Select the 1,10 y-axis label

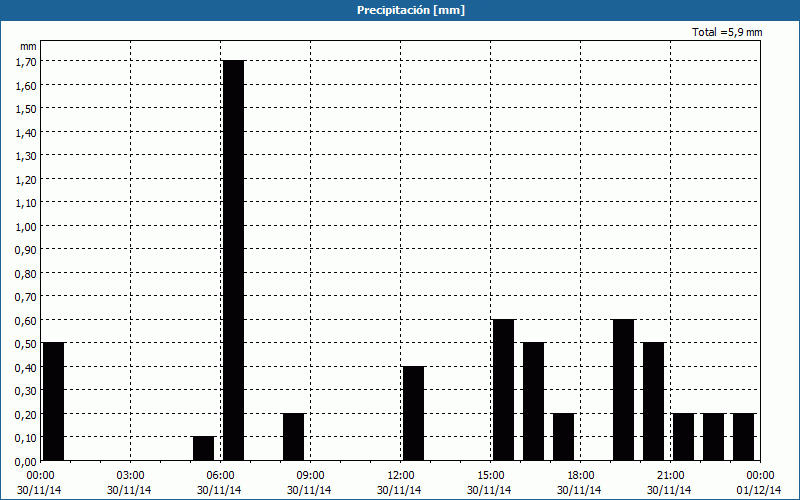coord(27,203)
